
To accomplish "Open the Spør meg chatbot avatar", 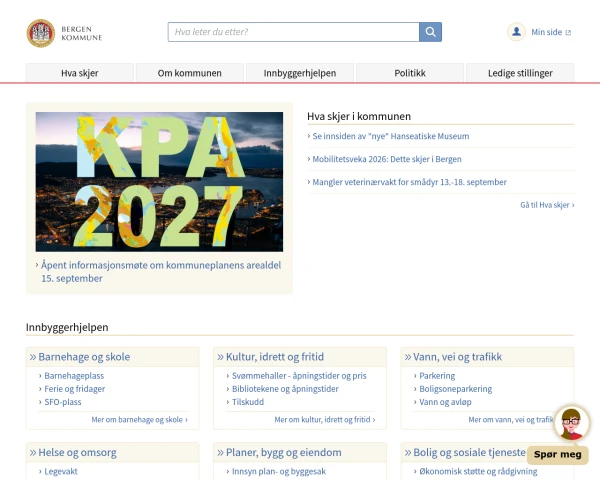I will point(572,424).
